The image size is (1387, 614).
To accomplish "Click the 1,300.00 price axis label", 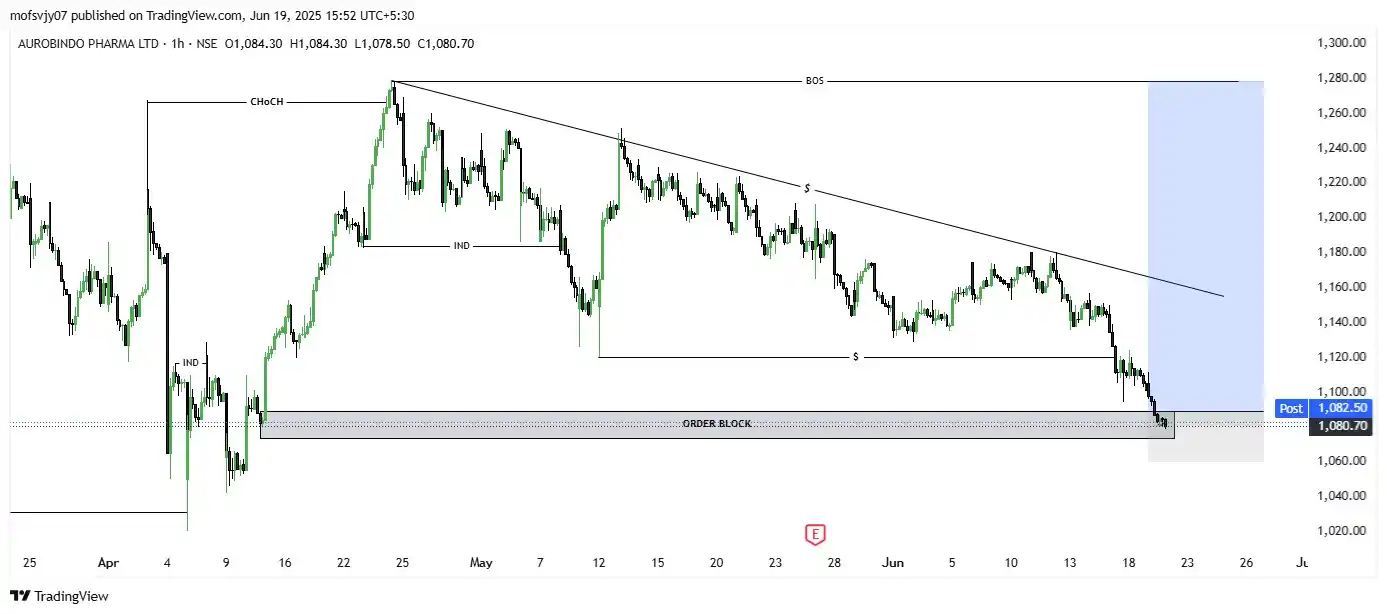I will pos(1342,43).
